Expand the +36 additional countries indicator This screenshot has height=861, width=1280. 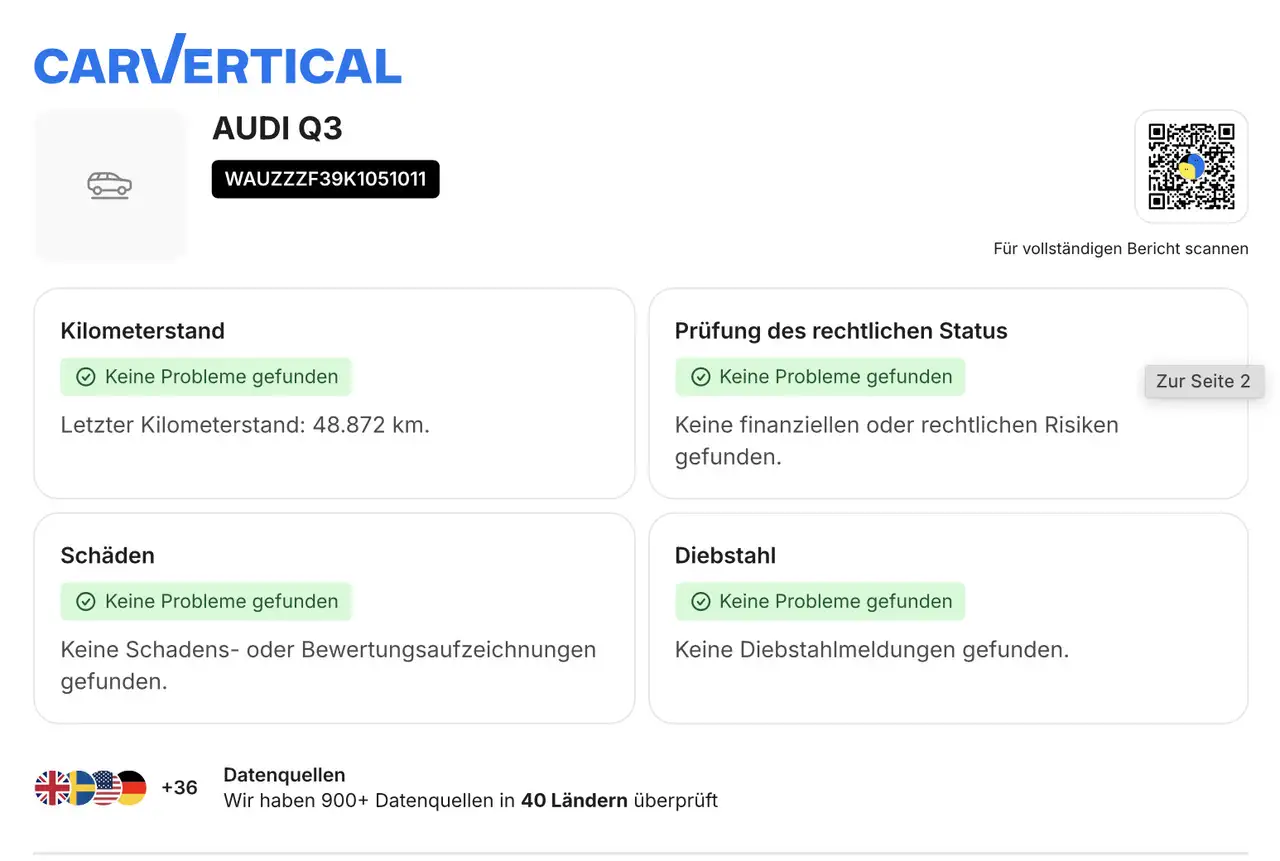(x=179, y=788)
